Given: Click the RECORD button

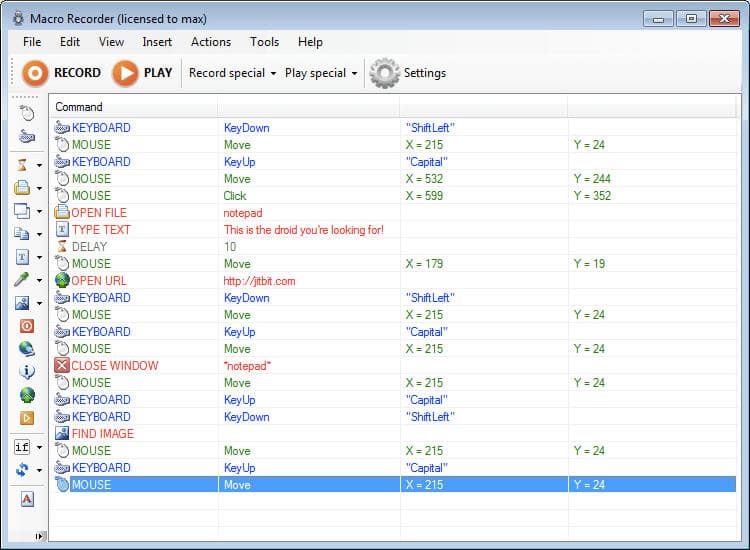Looking at the screenshot, I should coord(62,73).
